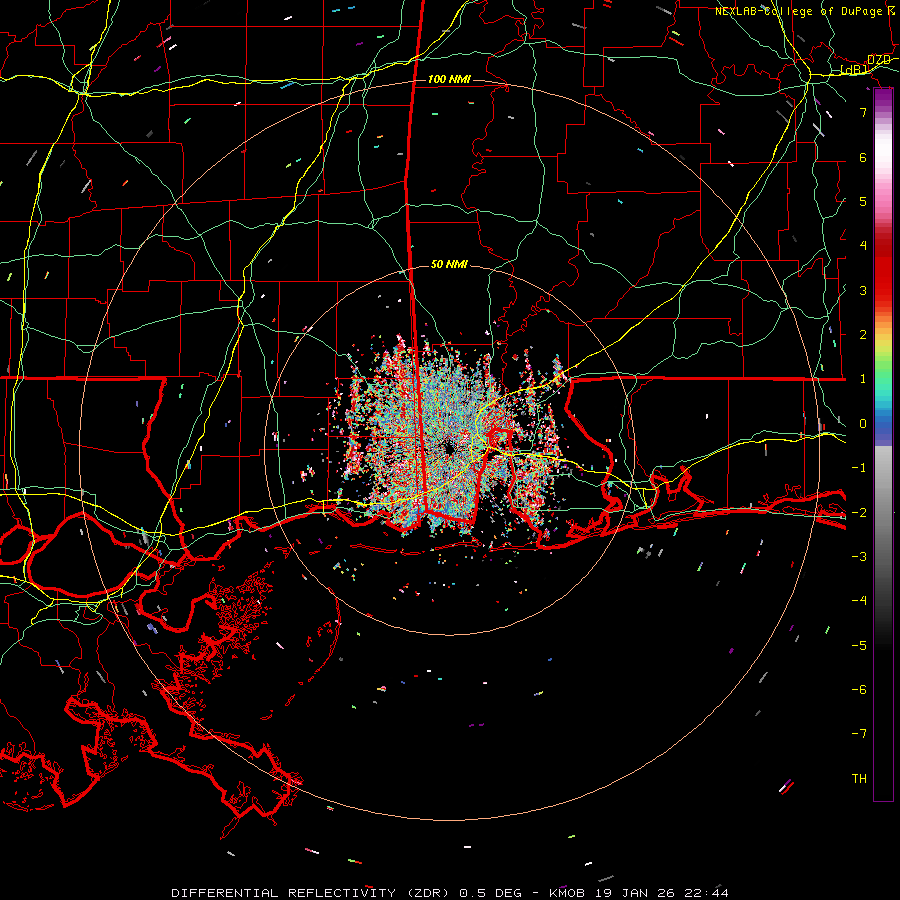Click "(ZDR)" in the bottom caption

click(x=428, y=893)
